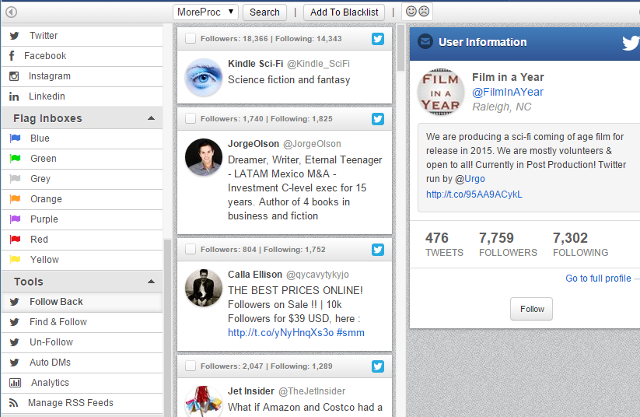
Task: Click the Red flag inbox swatch
Action: point(14,239)
